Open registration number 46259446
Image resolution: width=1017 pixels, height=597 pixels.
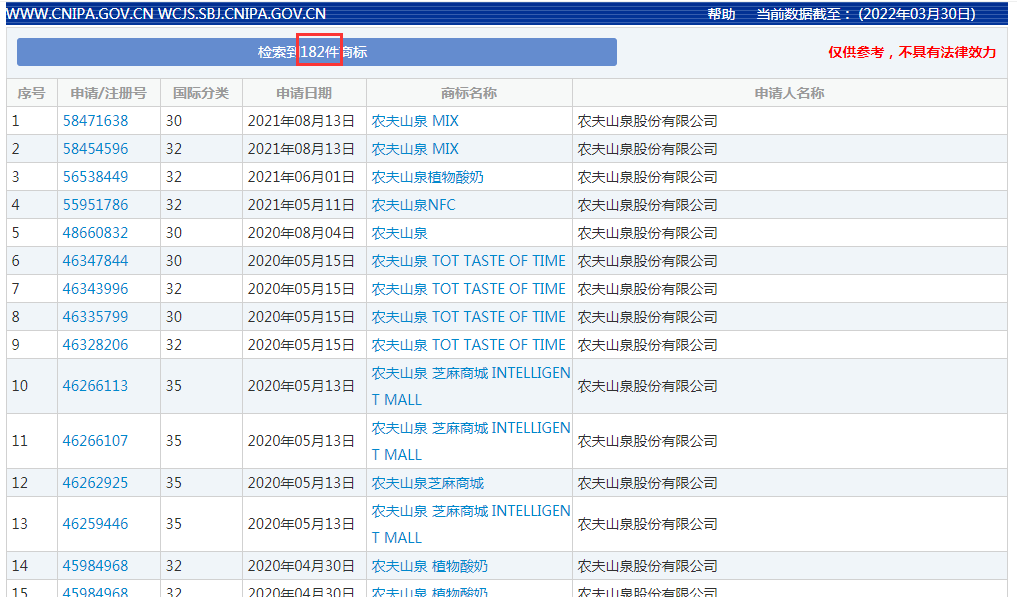(x=95, y=523)
